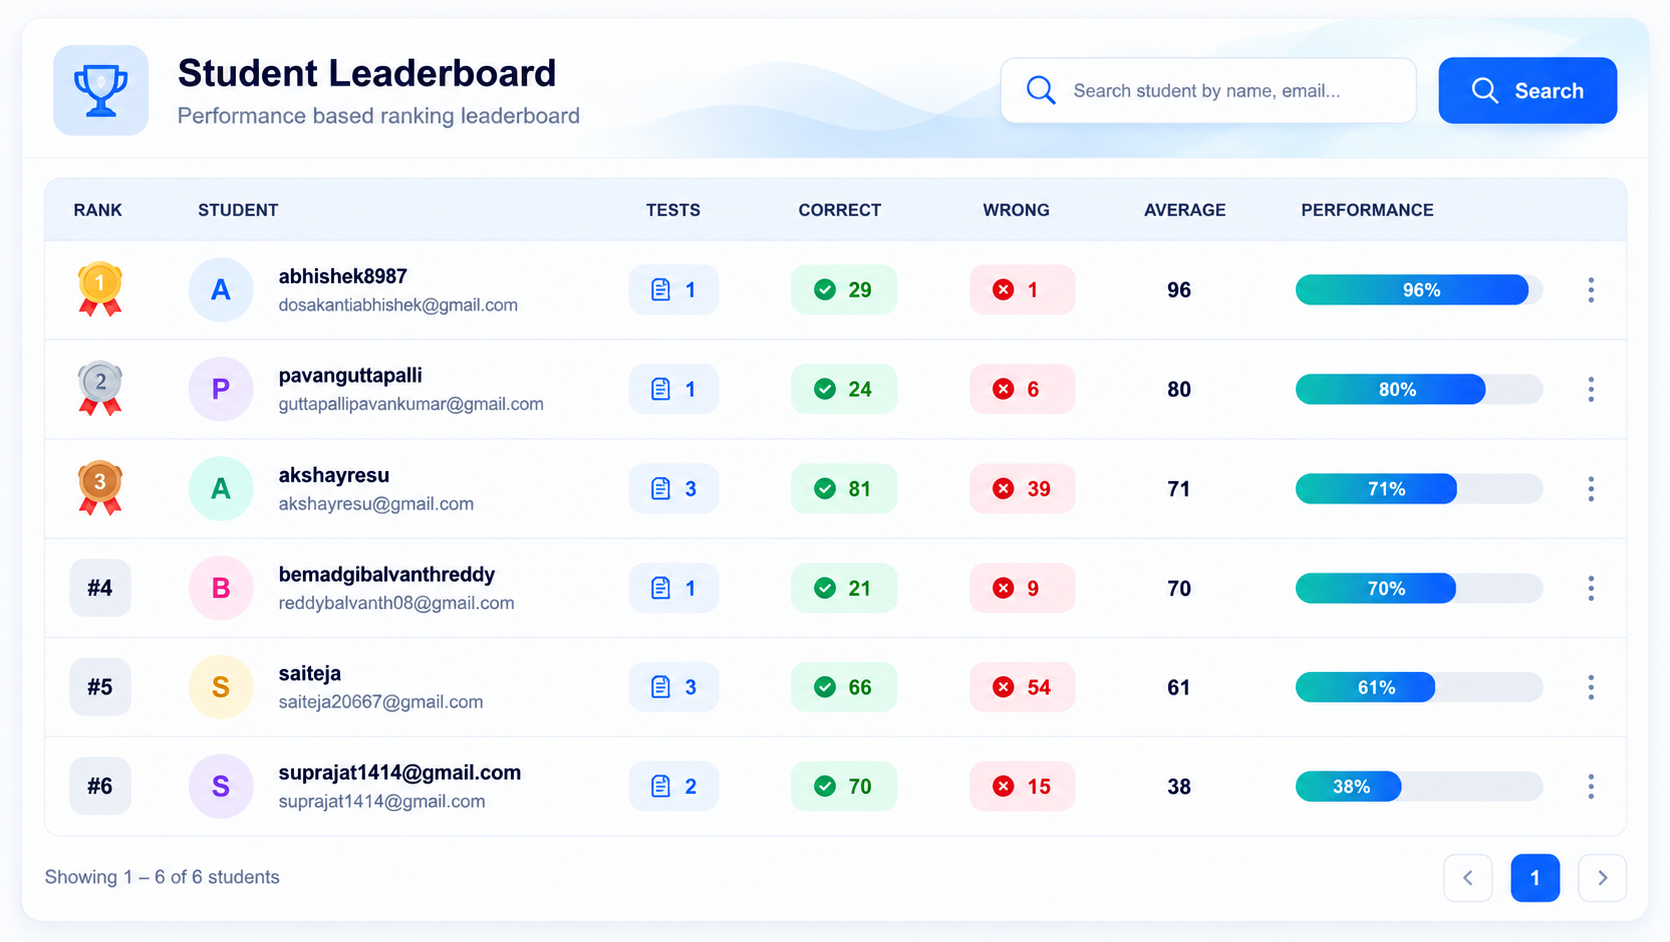Image resolution: width=1670 pixels, height=942 pixels.
Task: Click the correct count badge showing 81
Action: tap(844, 489)
